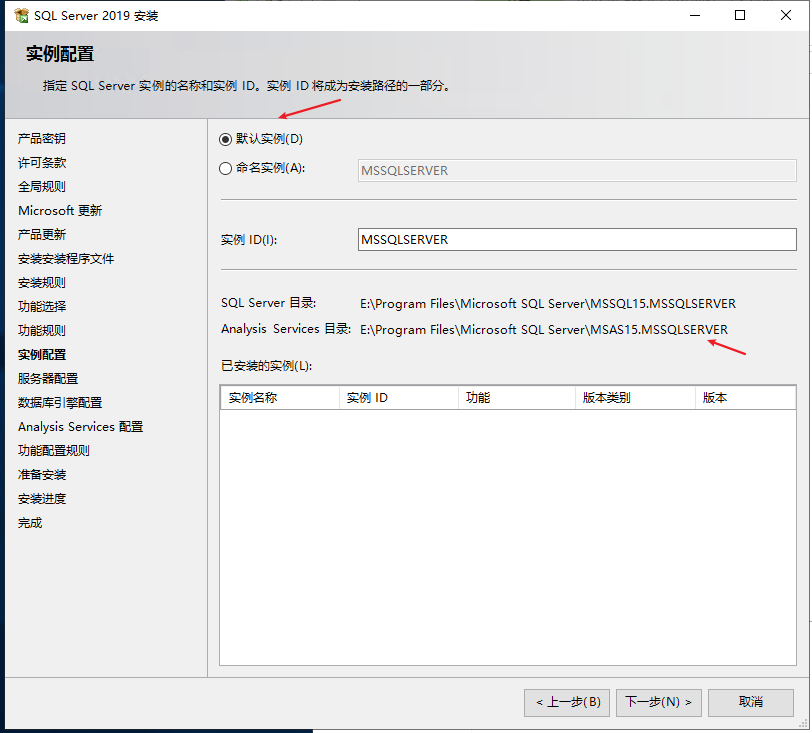The width and height of the screenshot is (812, 733).
Task: Sort by 版本类别 column header
Action: [x=635, y=398]
